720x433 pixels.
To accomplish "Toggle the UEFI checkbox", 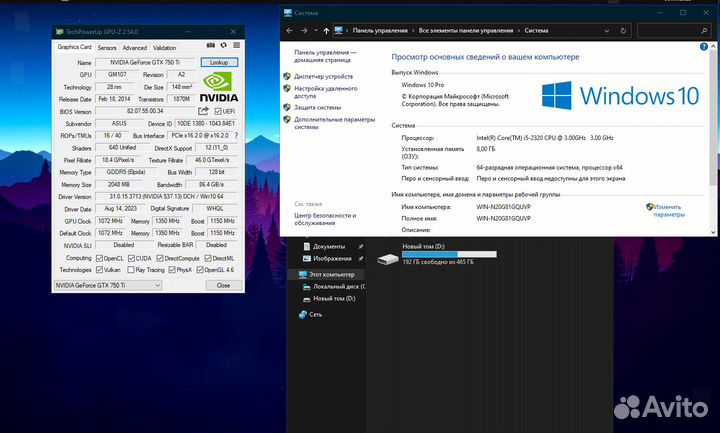I will 217,110.
